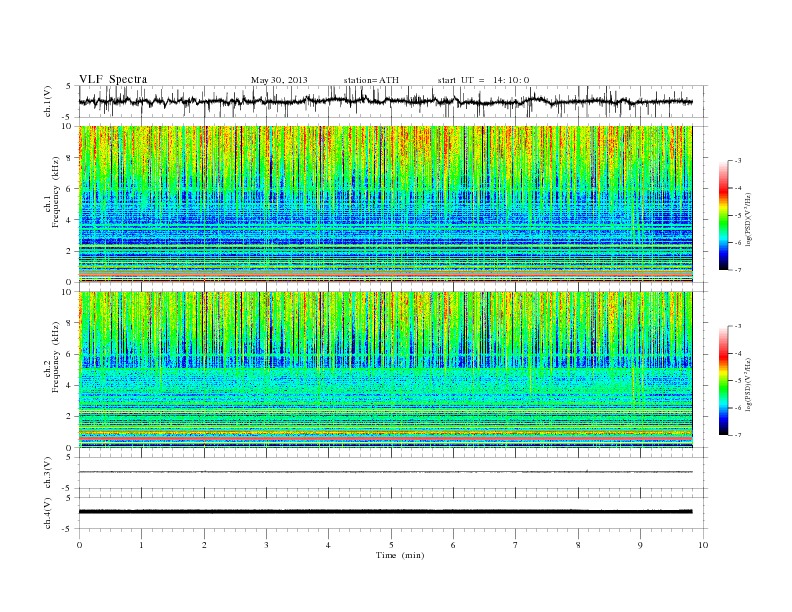792x612 pixels.
Task: Click inside the ch.2 frequency spectrogram
Action: [x=385, y=370]
